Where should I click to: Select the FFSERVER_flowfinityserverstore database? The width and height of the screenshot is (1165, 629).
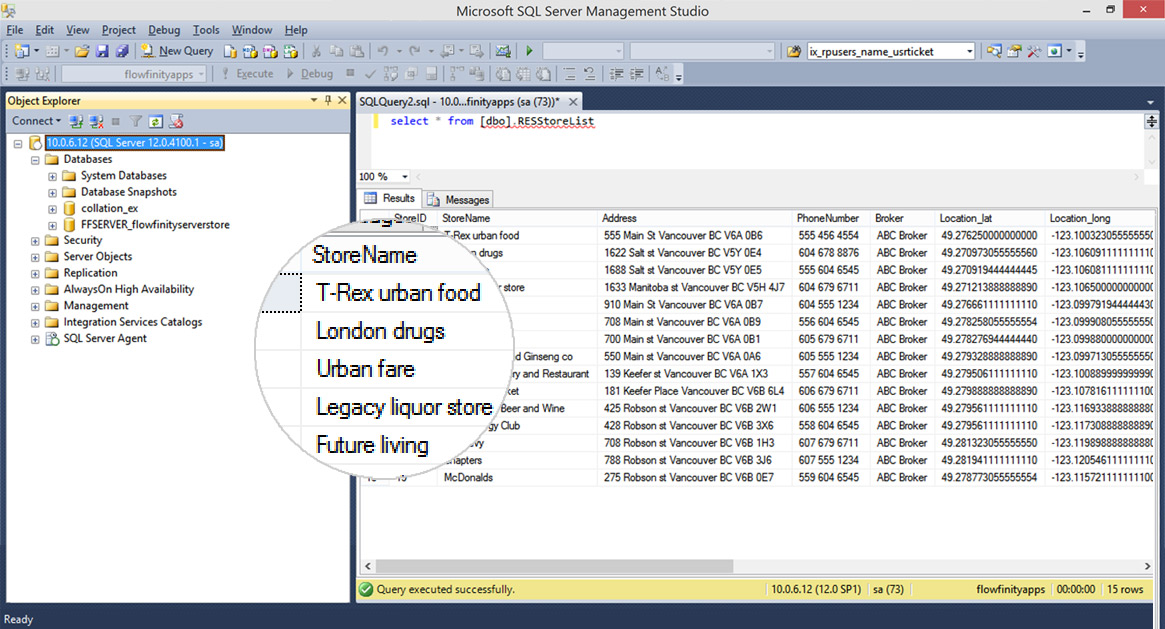154,225
